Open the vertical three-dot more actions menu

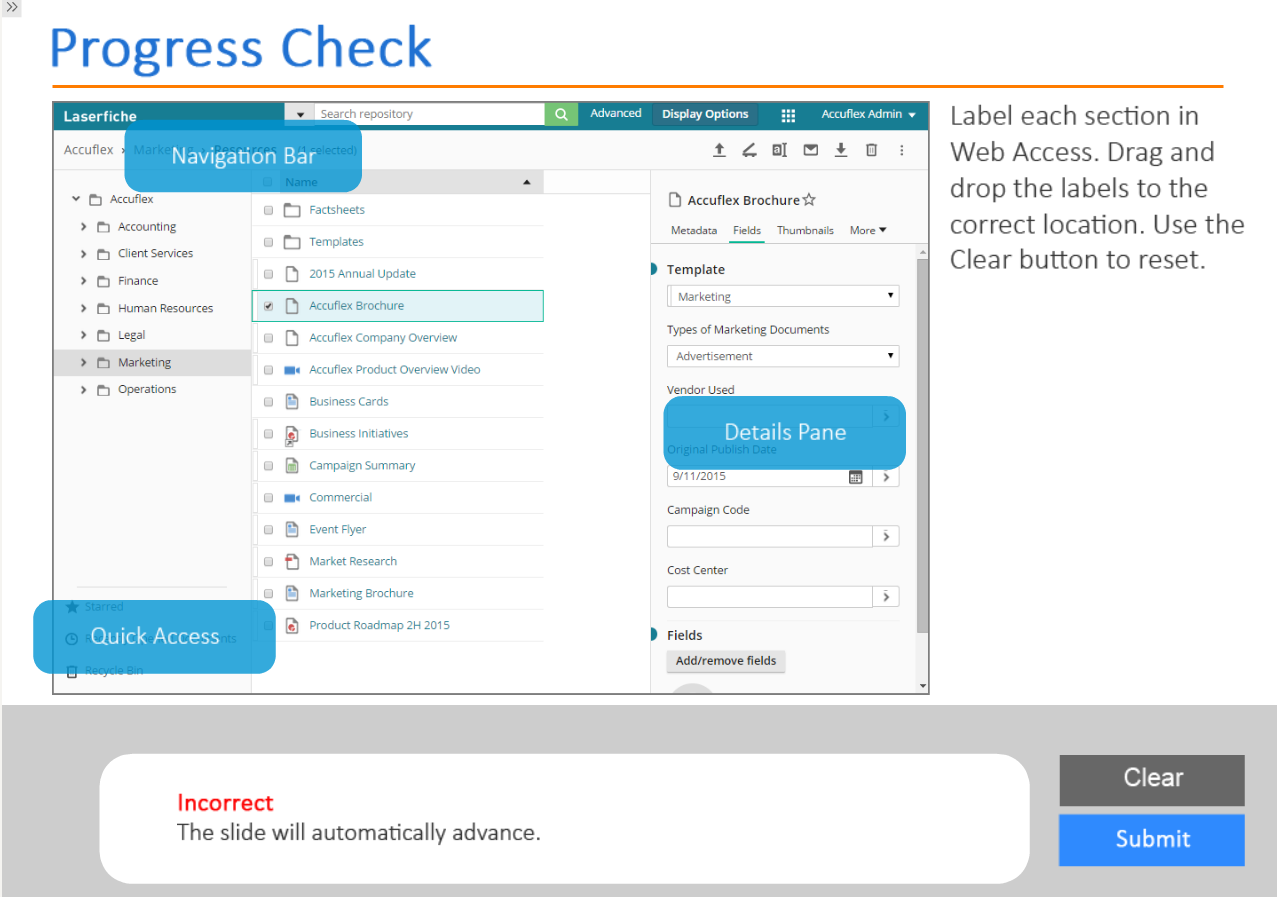(x=901, y=150)
